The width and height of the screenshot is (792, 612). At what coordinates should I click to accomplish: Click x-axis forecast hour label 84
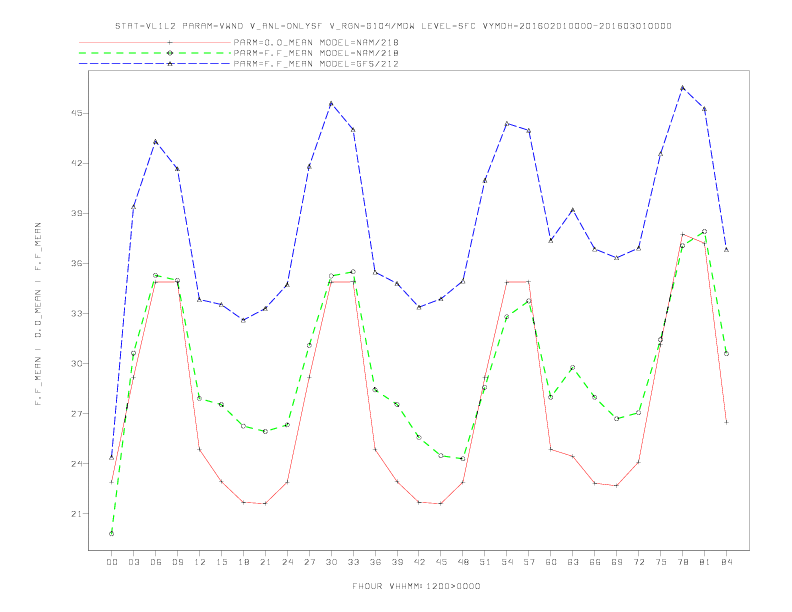click(726, 562)
